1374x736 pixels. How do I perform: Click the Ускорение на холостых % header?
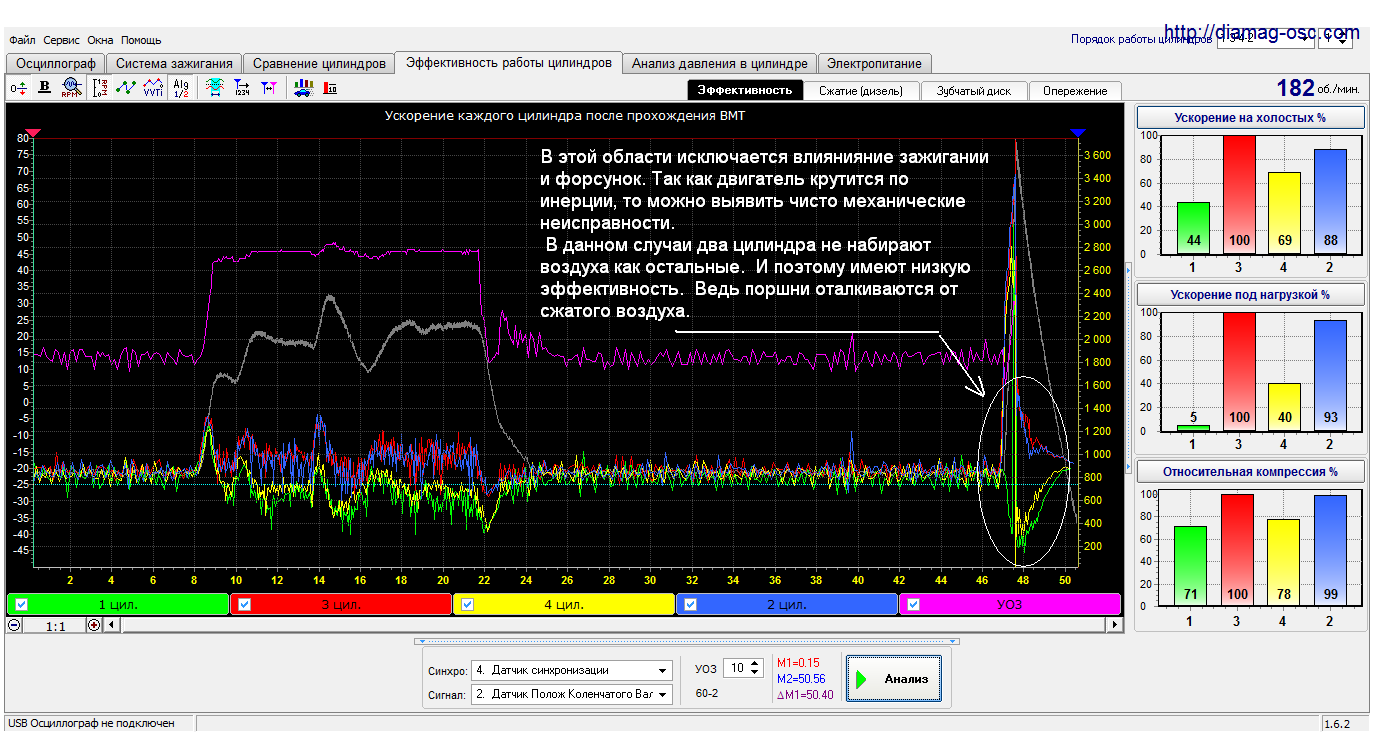click(x=1250, y=117)
